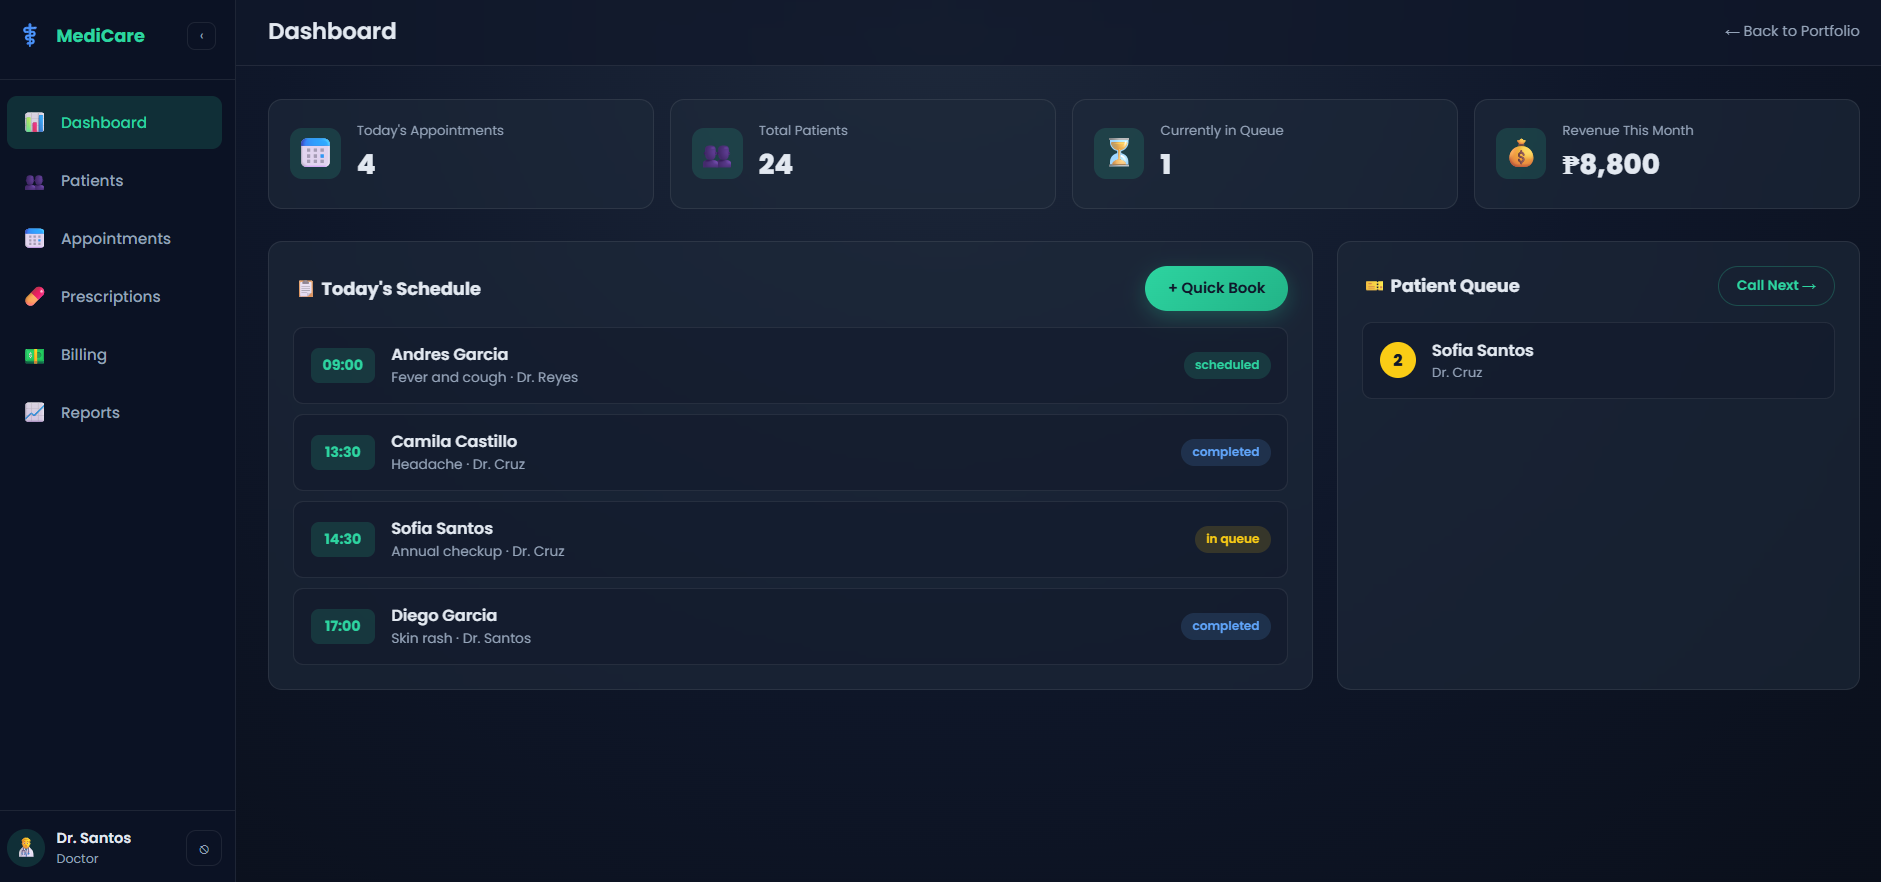This screenshot has height=882, width=1881.
Task: Click the Revenue This Month label
Action: 1628,130
